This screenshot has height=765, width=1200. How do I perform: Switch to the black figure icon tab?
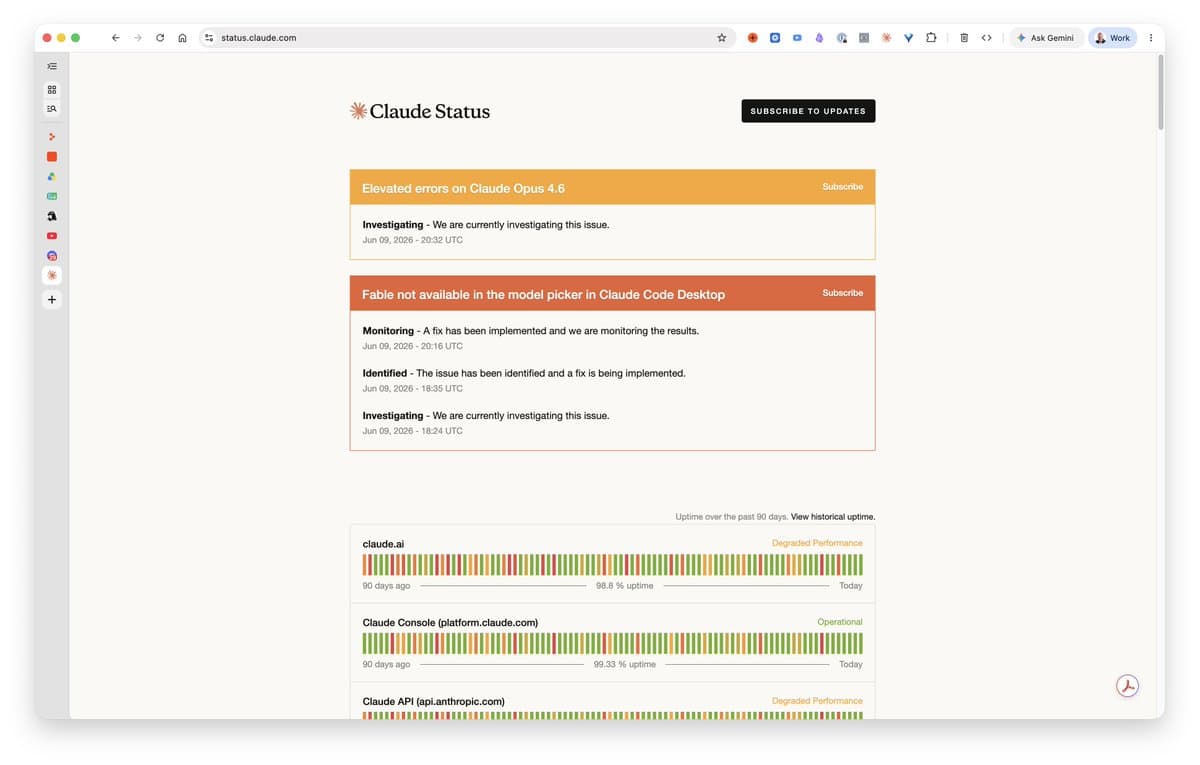tap(52, 216)
